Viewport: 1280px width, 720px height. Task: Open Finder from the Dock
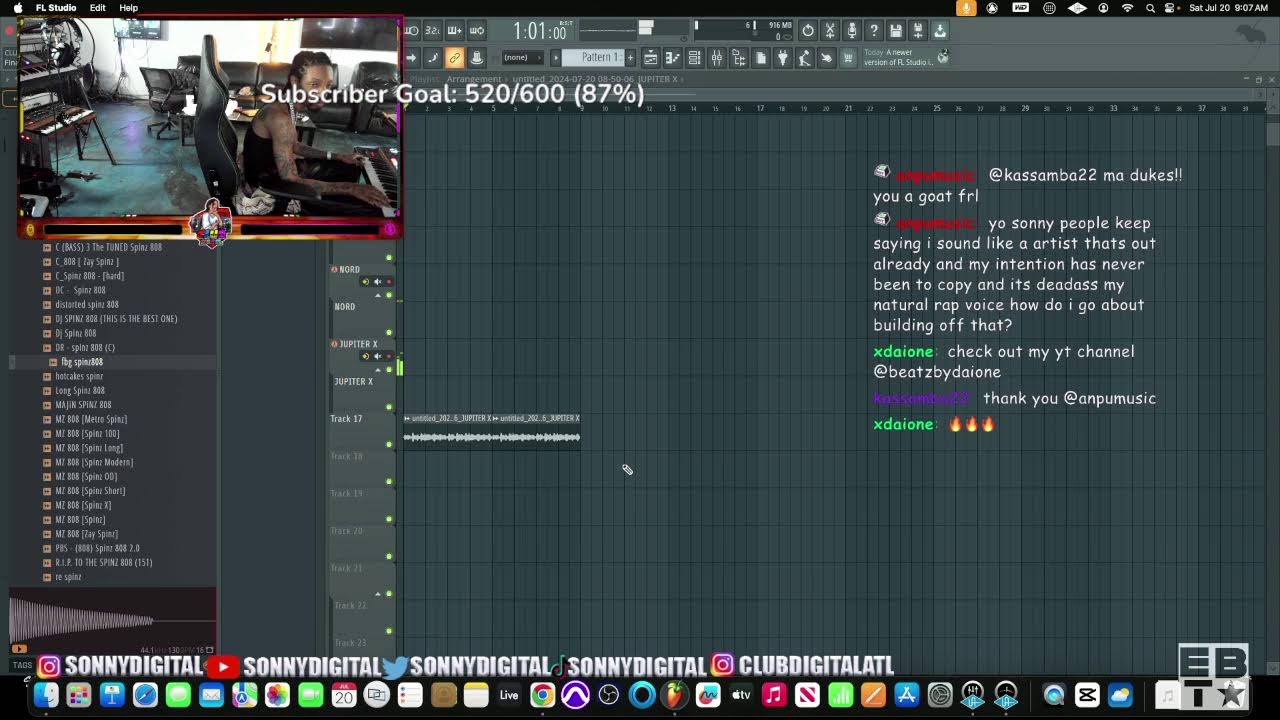pyautogui.click(x=46, y=695)
